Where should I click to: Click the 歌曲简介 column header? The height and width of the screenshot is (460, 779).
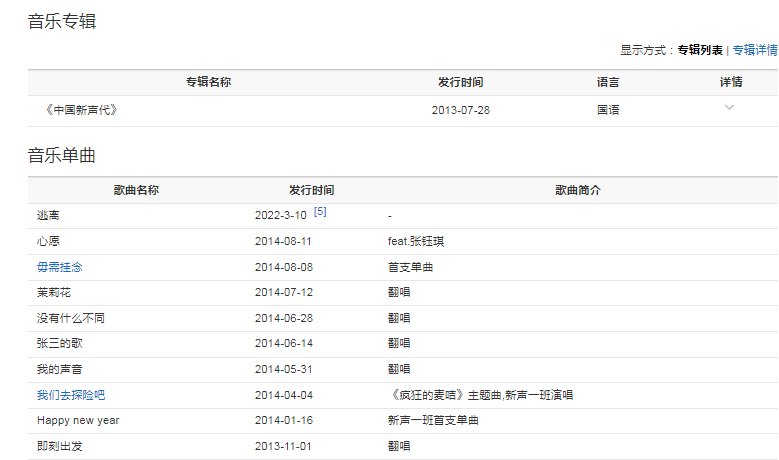click(x=578, y=190)
